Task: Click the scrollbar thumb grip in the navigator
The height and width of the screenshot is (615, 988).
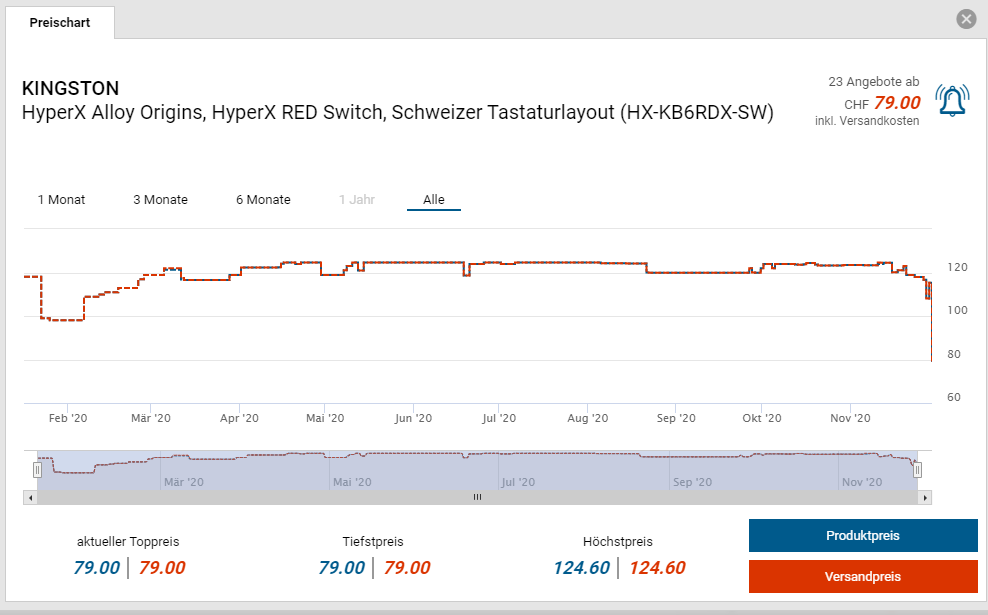Action: click(477, 497)
